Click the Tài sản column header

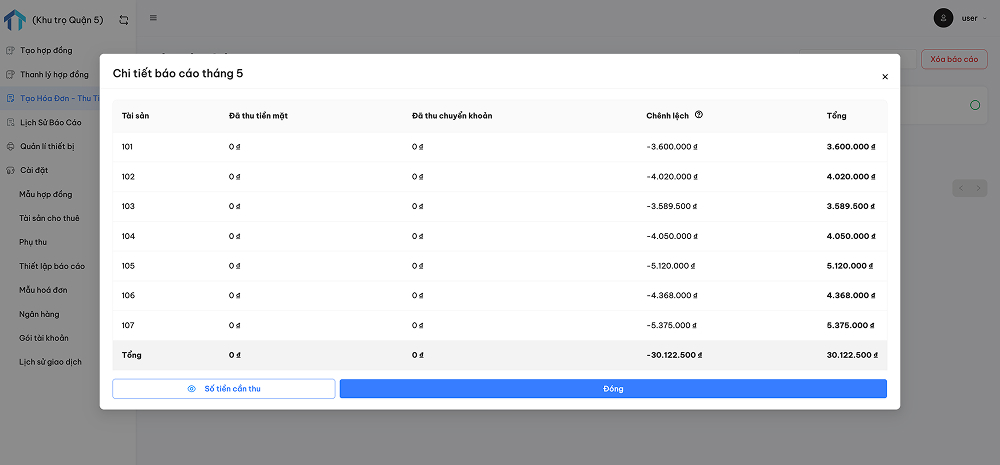136,115
